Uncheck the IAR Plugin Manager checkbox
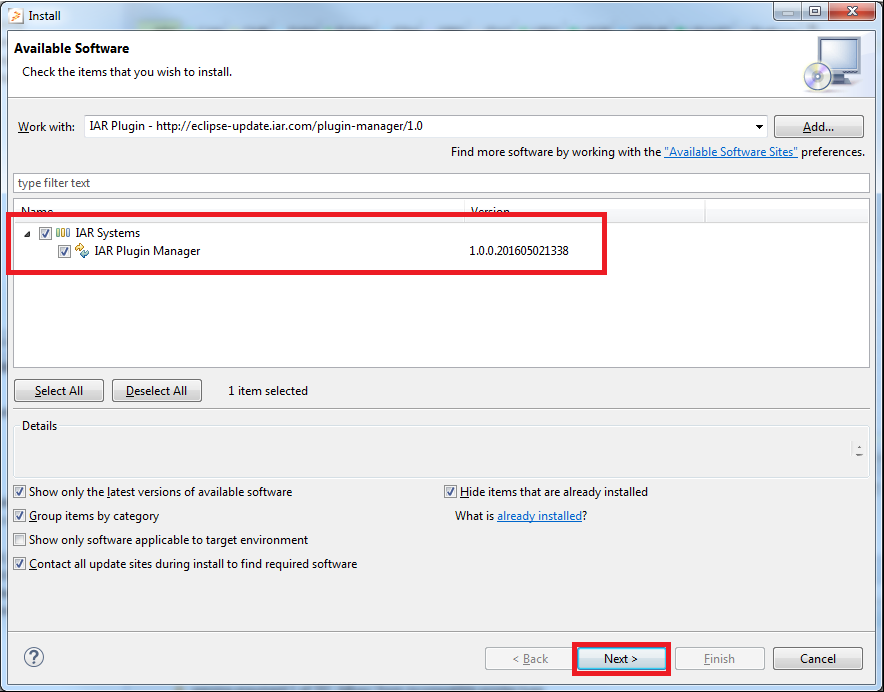The image size is (884, 692). click(x=64, y=251)
